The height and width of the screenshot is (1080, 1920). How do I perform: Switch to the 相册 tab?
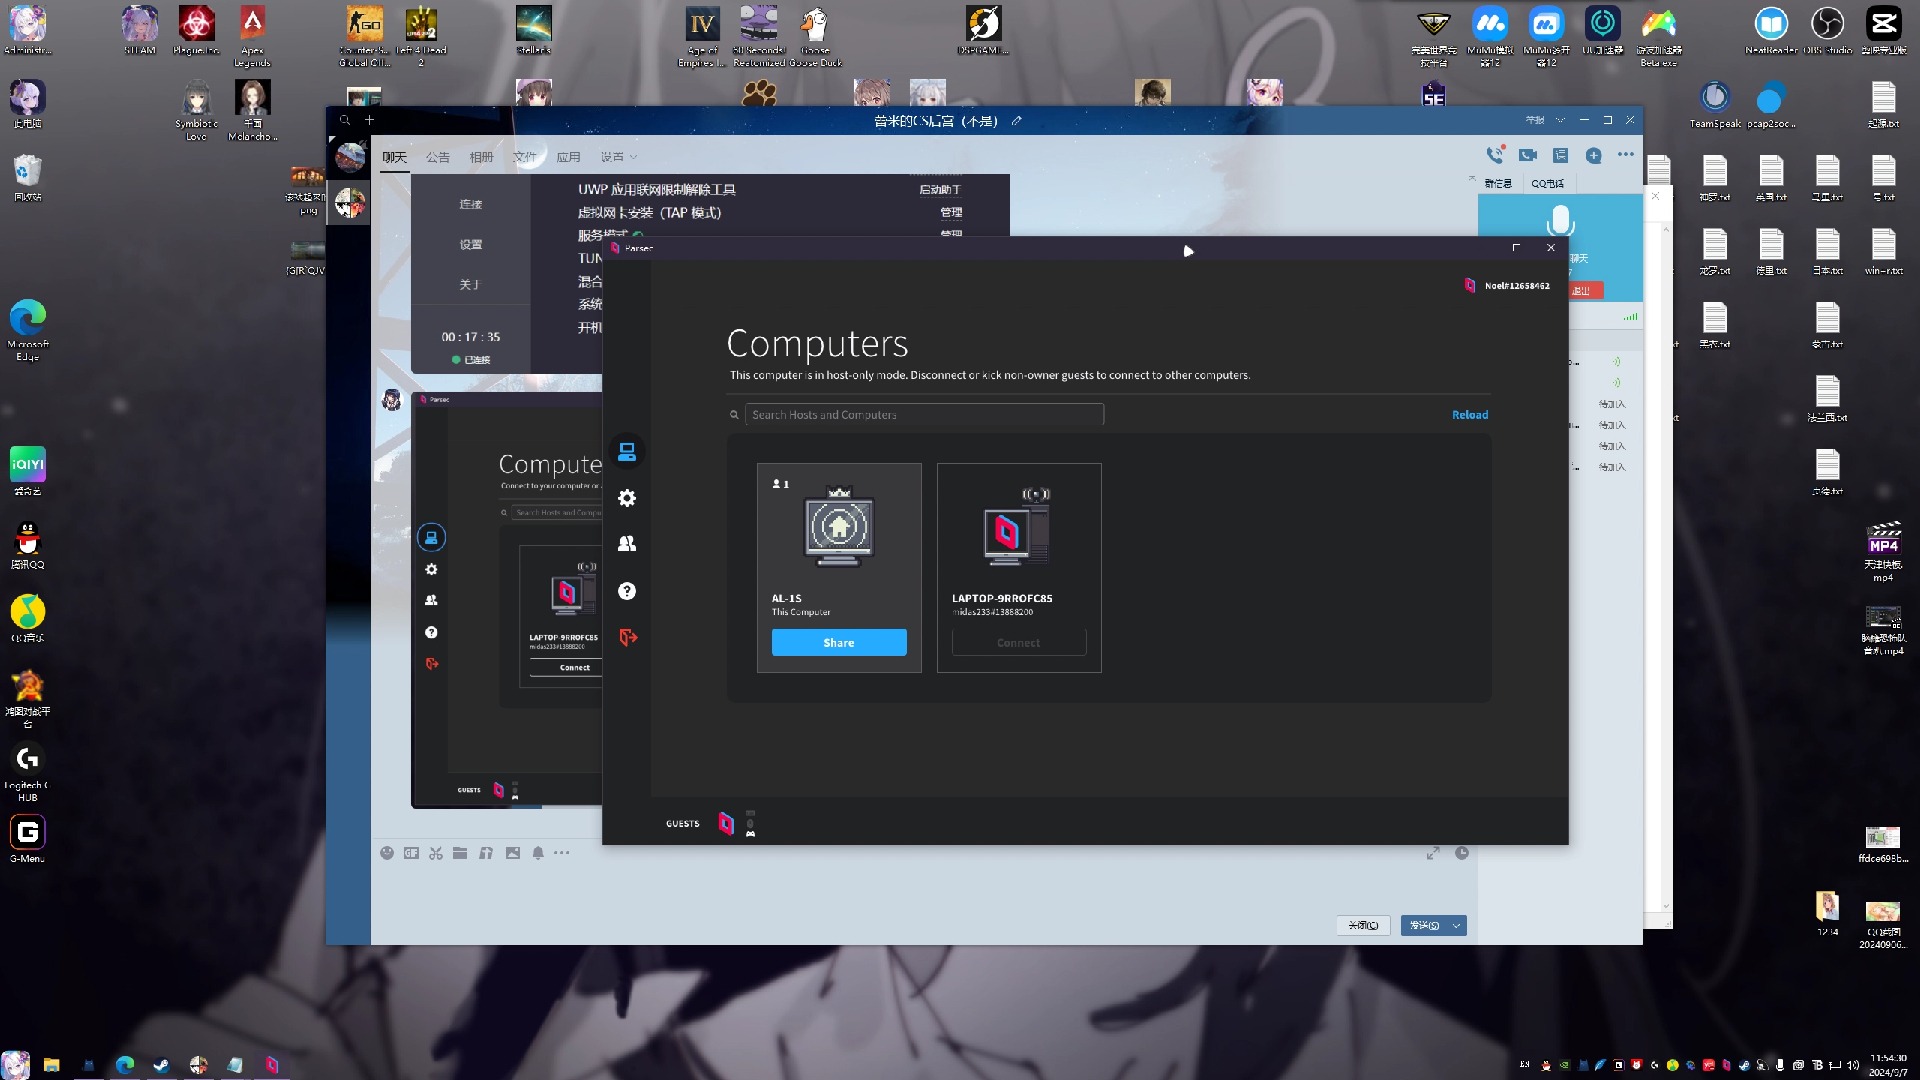pyautogui.click(x=481, y=157)
